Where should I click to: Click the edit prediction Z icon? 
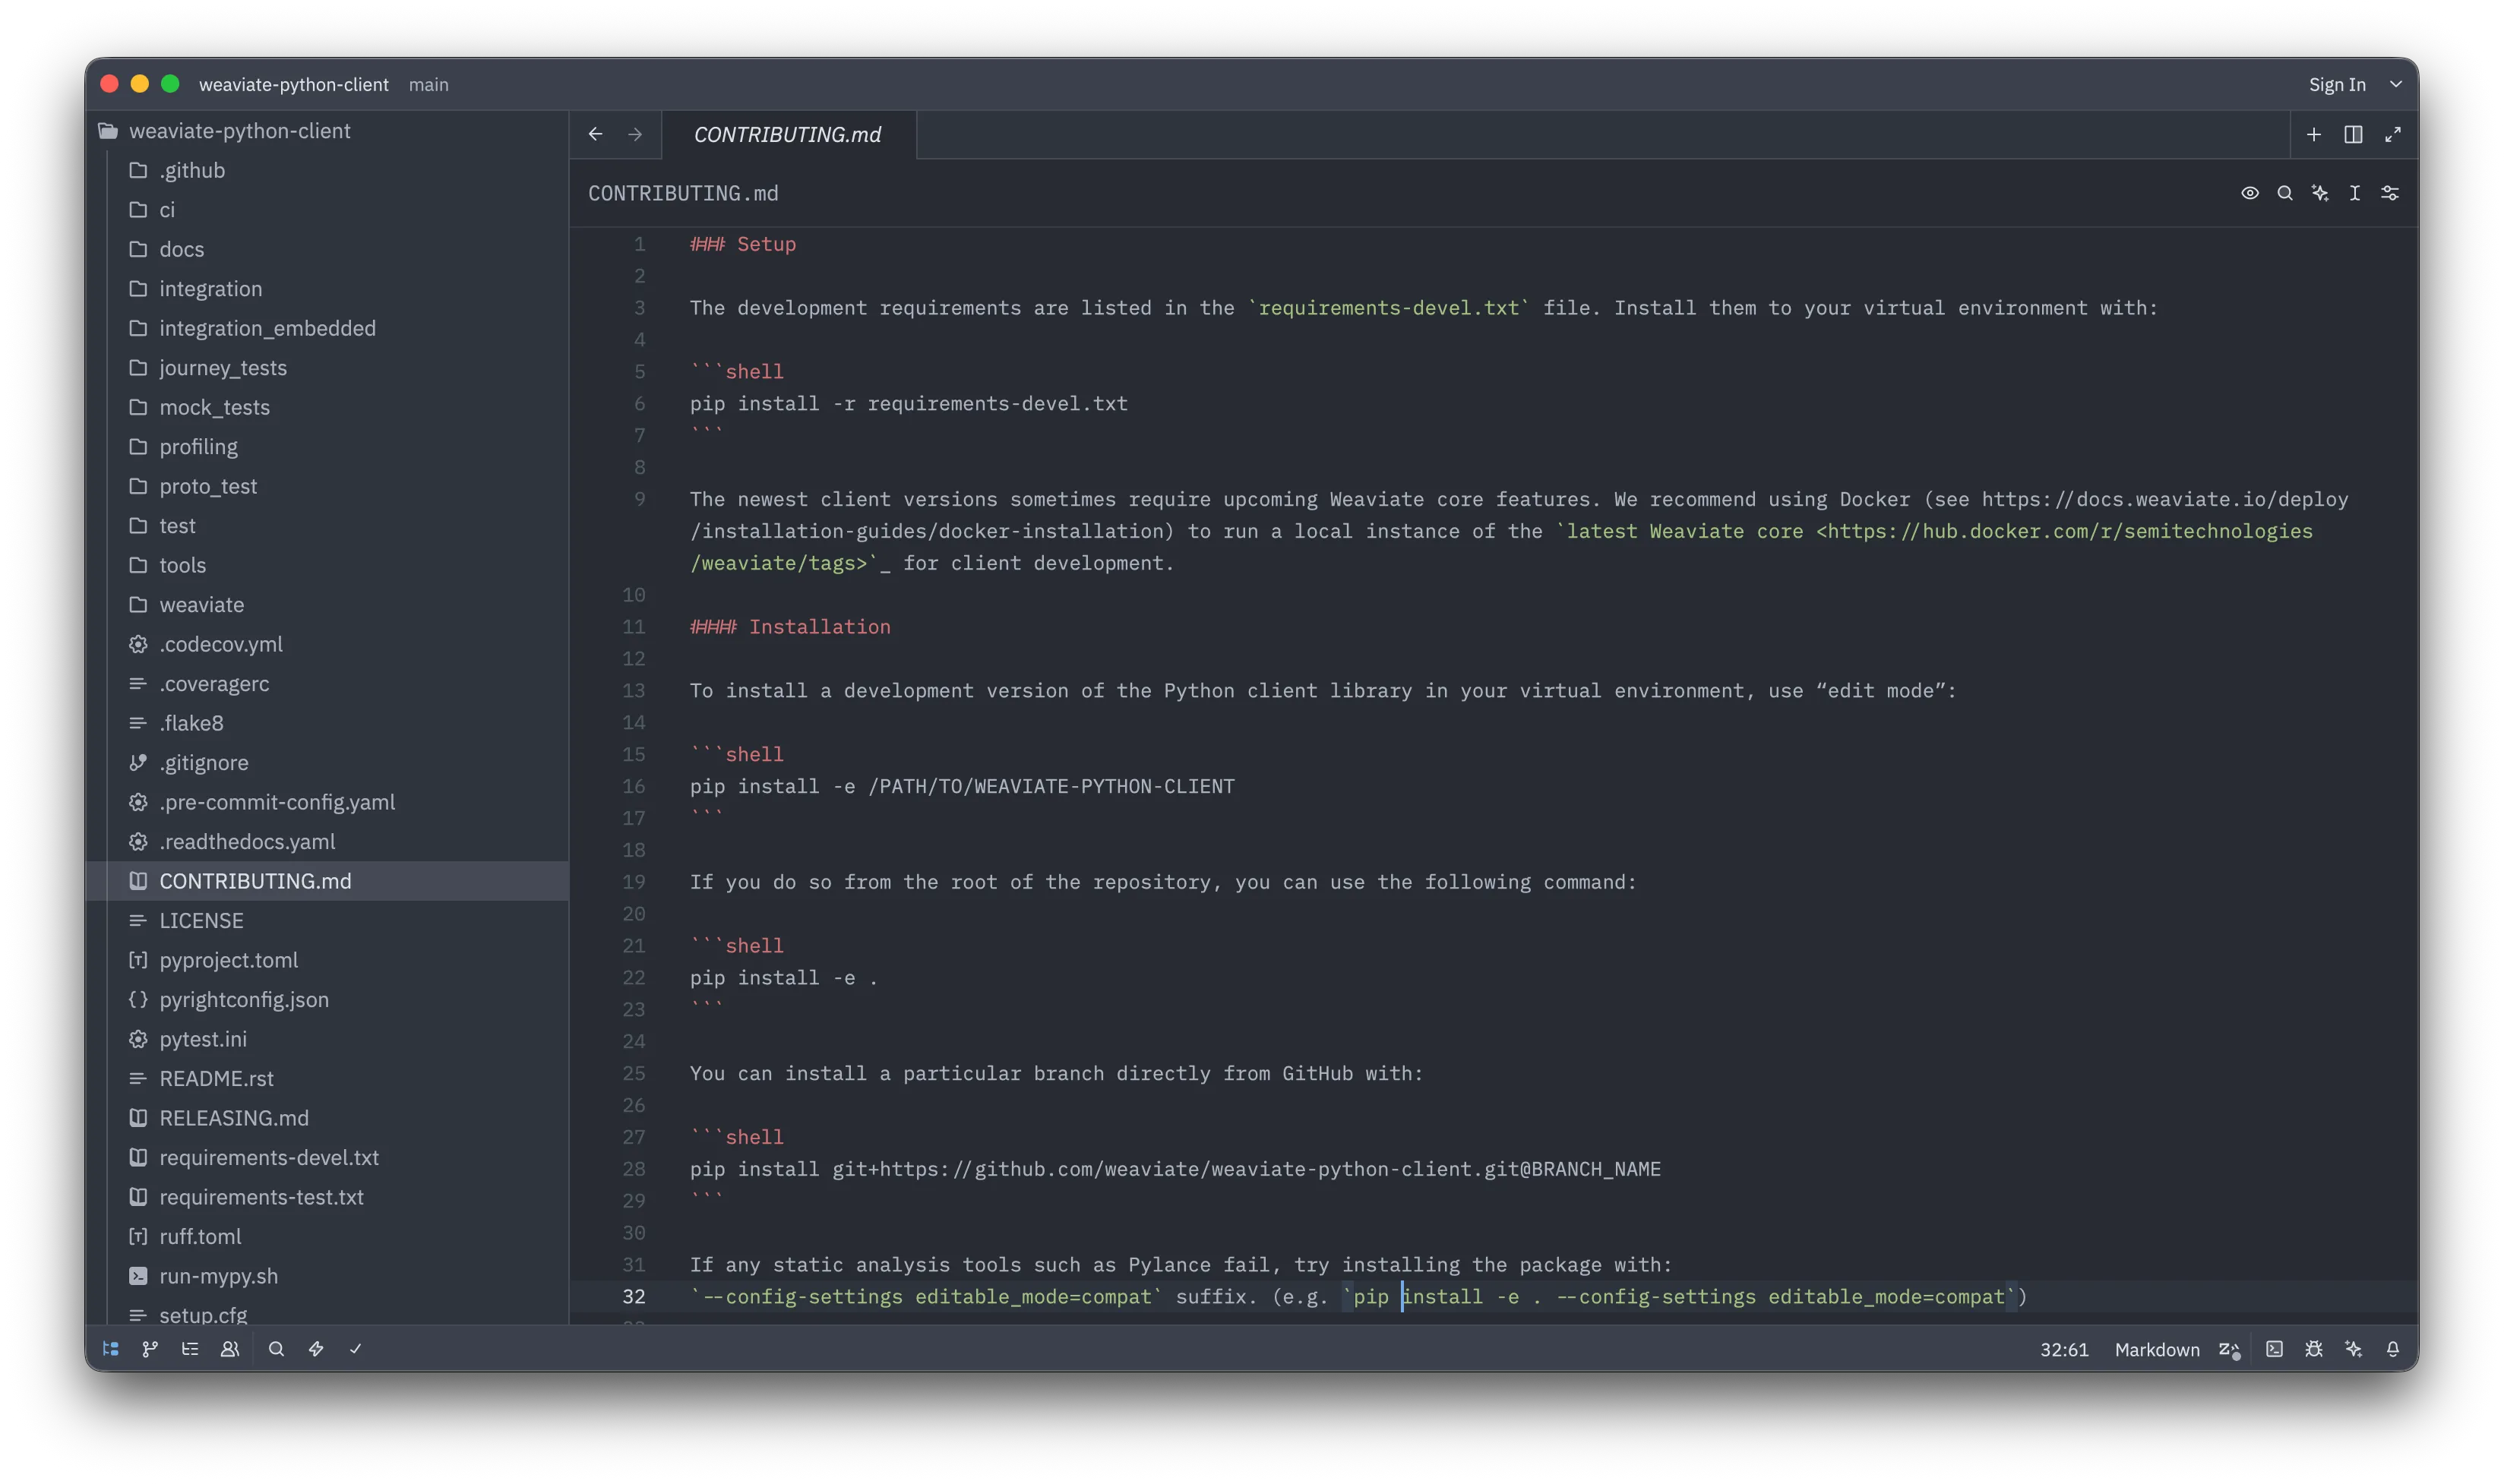2229,1349
